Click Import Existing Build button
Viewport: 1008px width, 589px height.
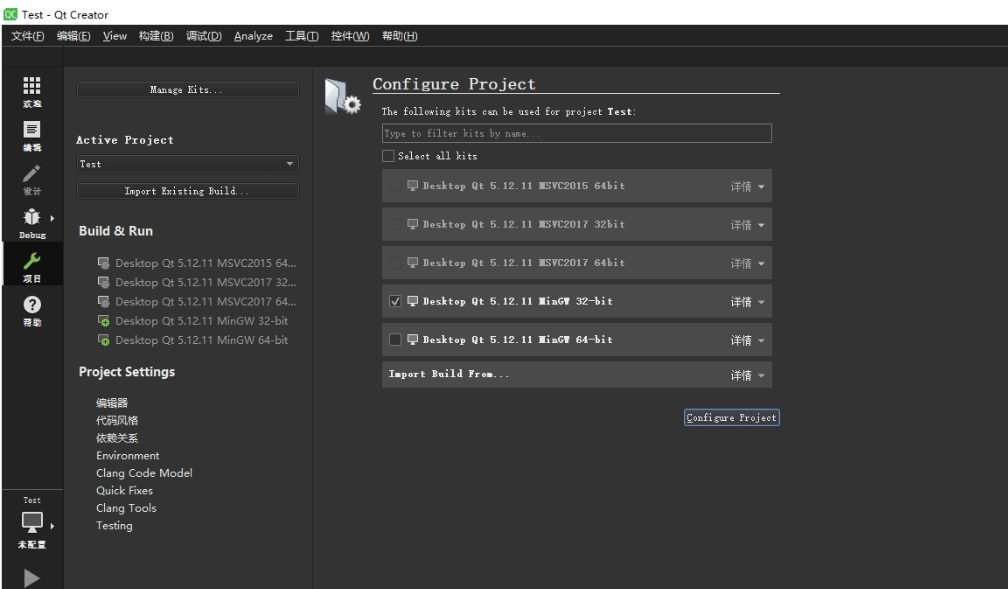coord(187,191)
